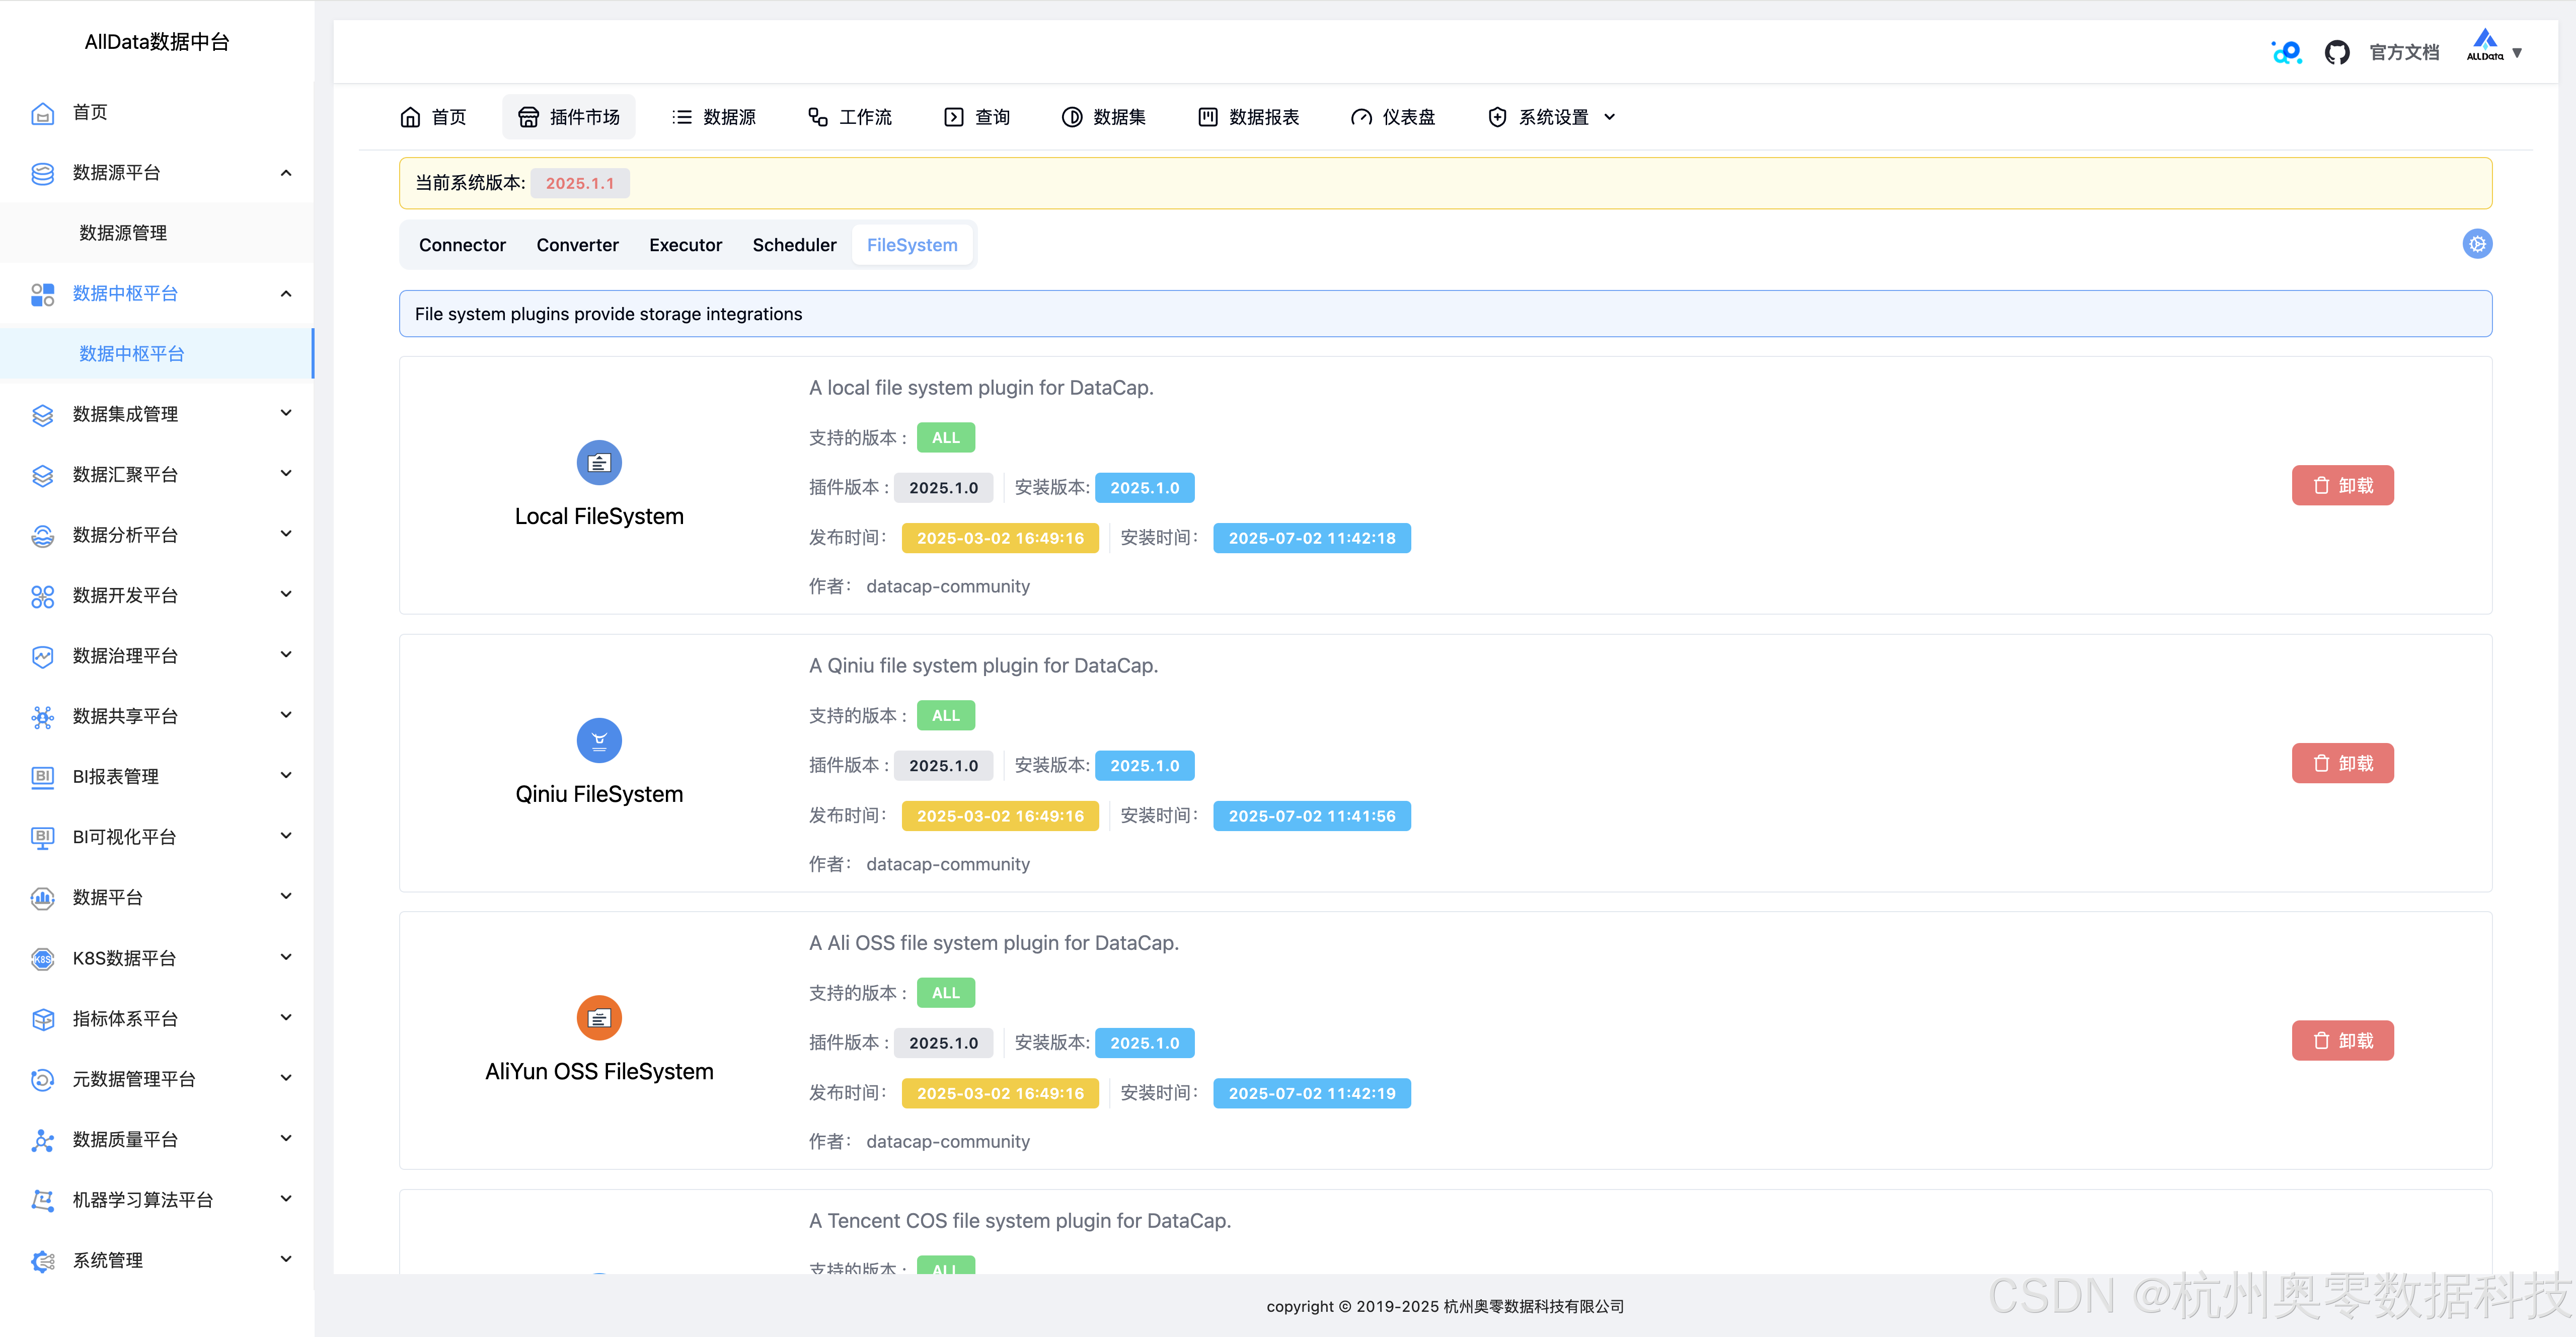Click the BI报表管理 sidebar icon
Image resolution: width=2576 pixels, height=1337 pixels.
tap(42, 777)
